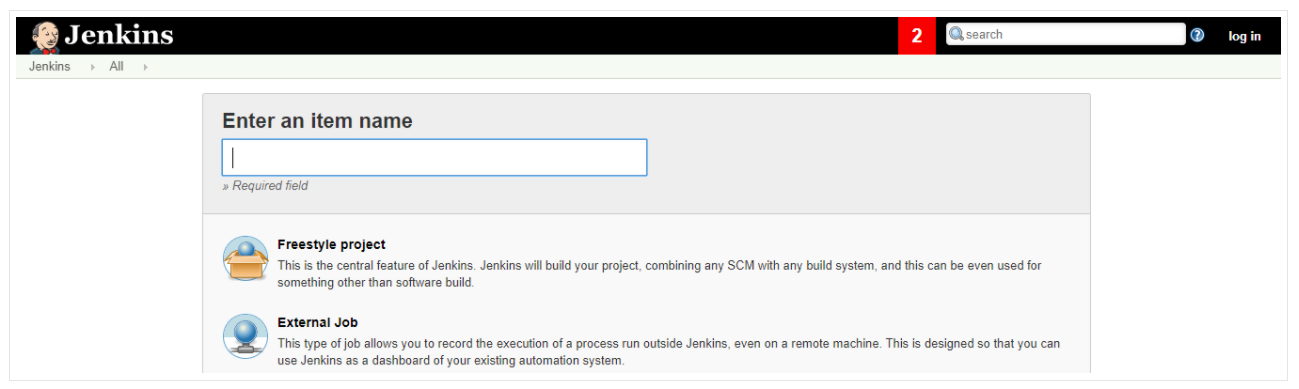Screen dimensions: 1299x389
Task: Click the Jenkins butler logo icon
Action: (x=45, y=36)
